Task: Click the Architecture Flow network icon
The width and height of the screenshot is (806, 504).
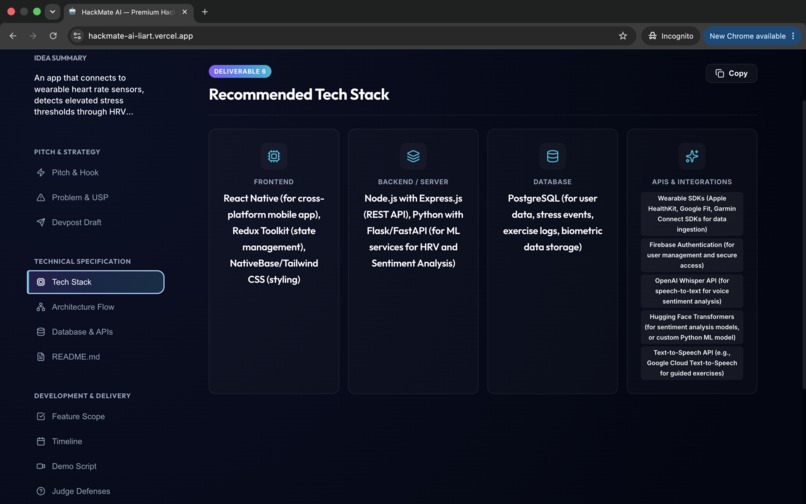Action: pos(41,307)
